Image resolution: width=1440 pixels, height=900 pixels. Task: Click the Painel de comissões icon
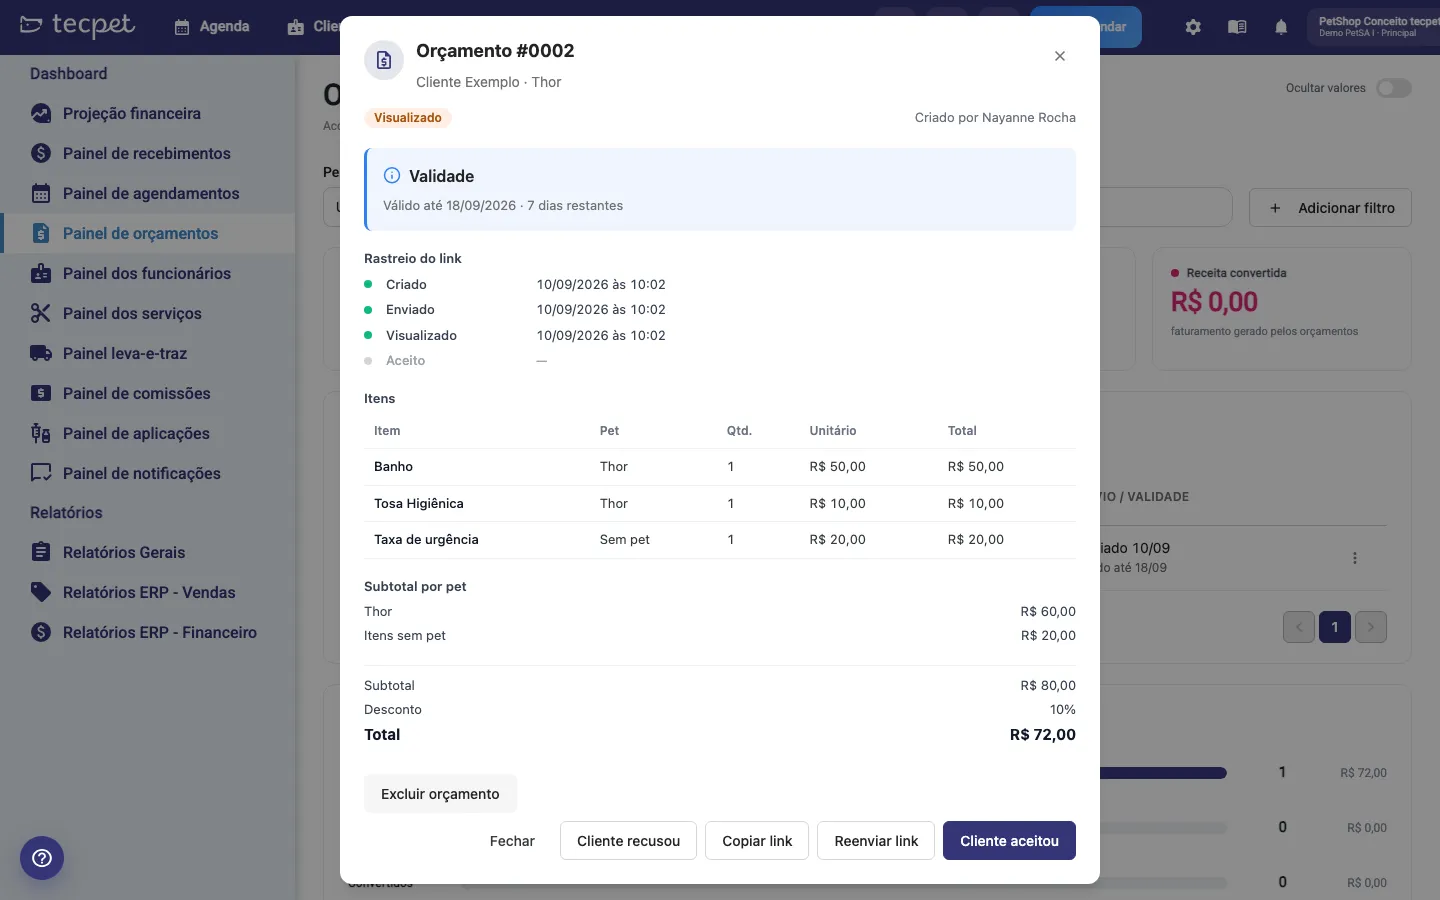pyautogui.click(x=41, y=393)
